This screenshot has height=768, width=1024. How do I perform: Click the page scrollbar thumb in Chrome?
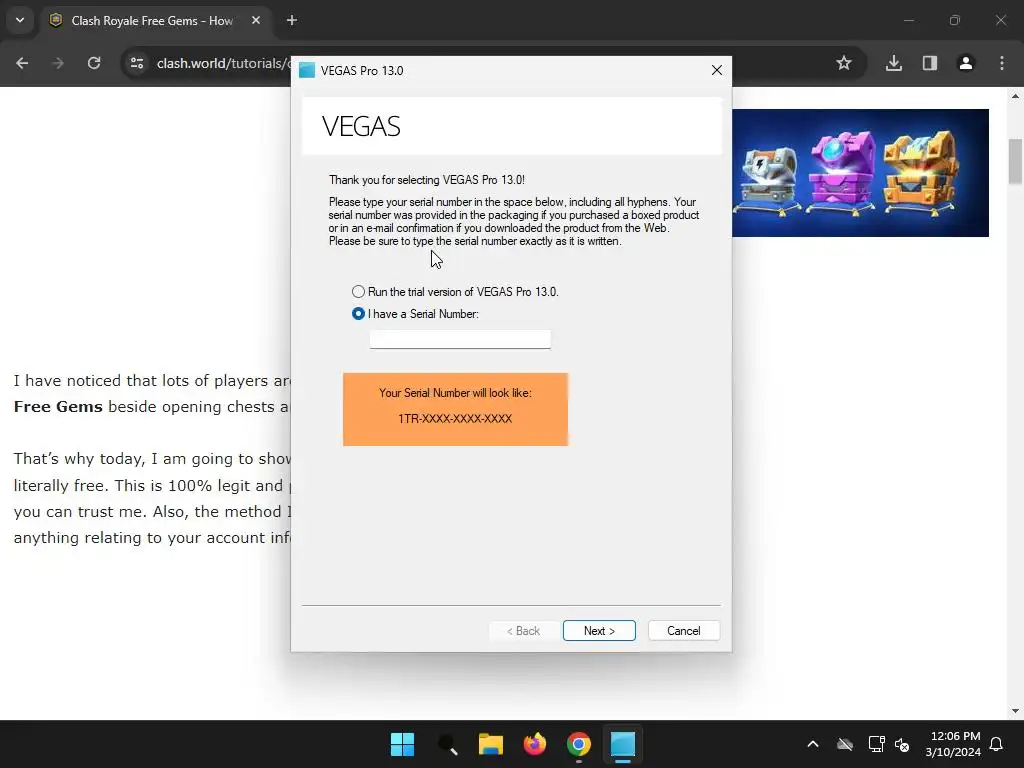1015,161
